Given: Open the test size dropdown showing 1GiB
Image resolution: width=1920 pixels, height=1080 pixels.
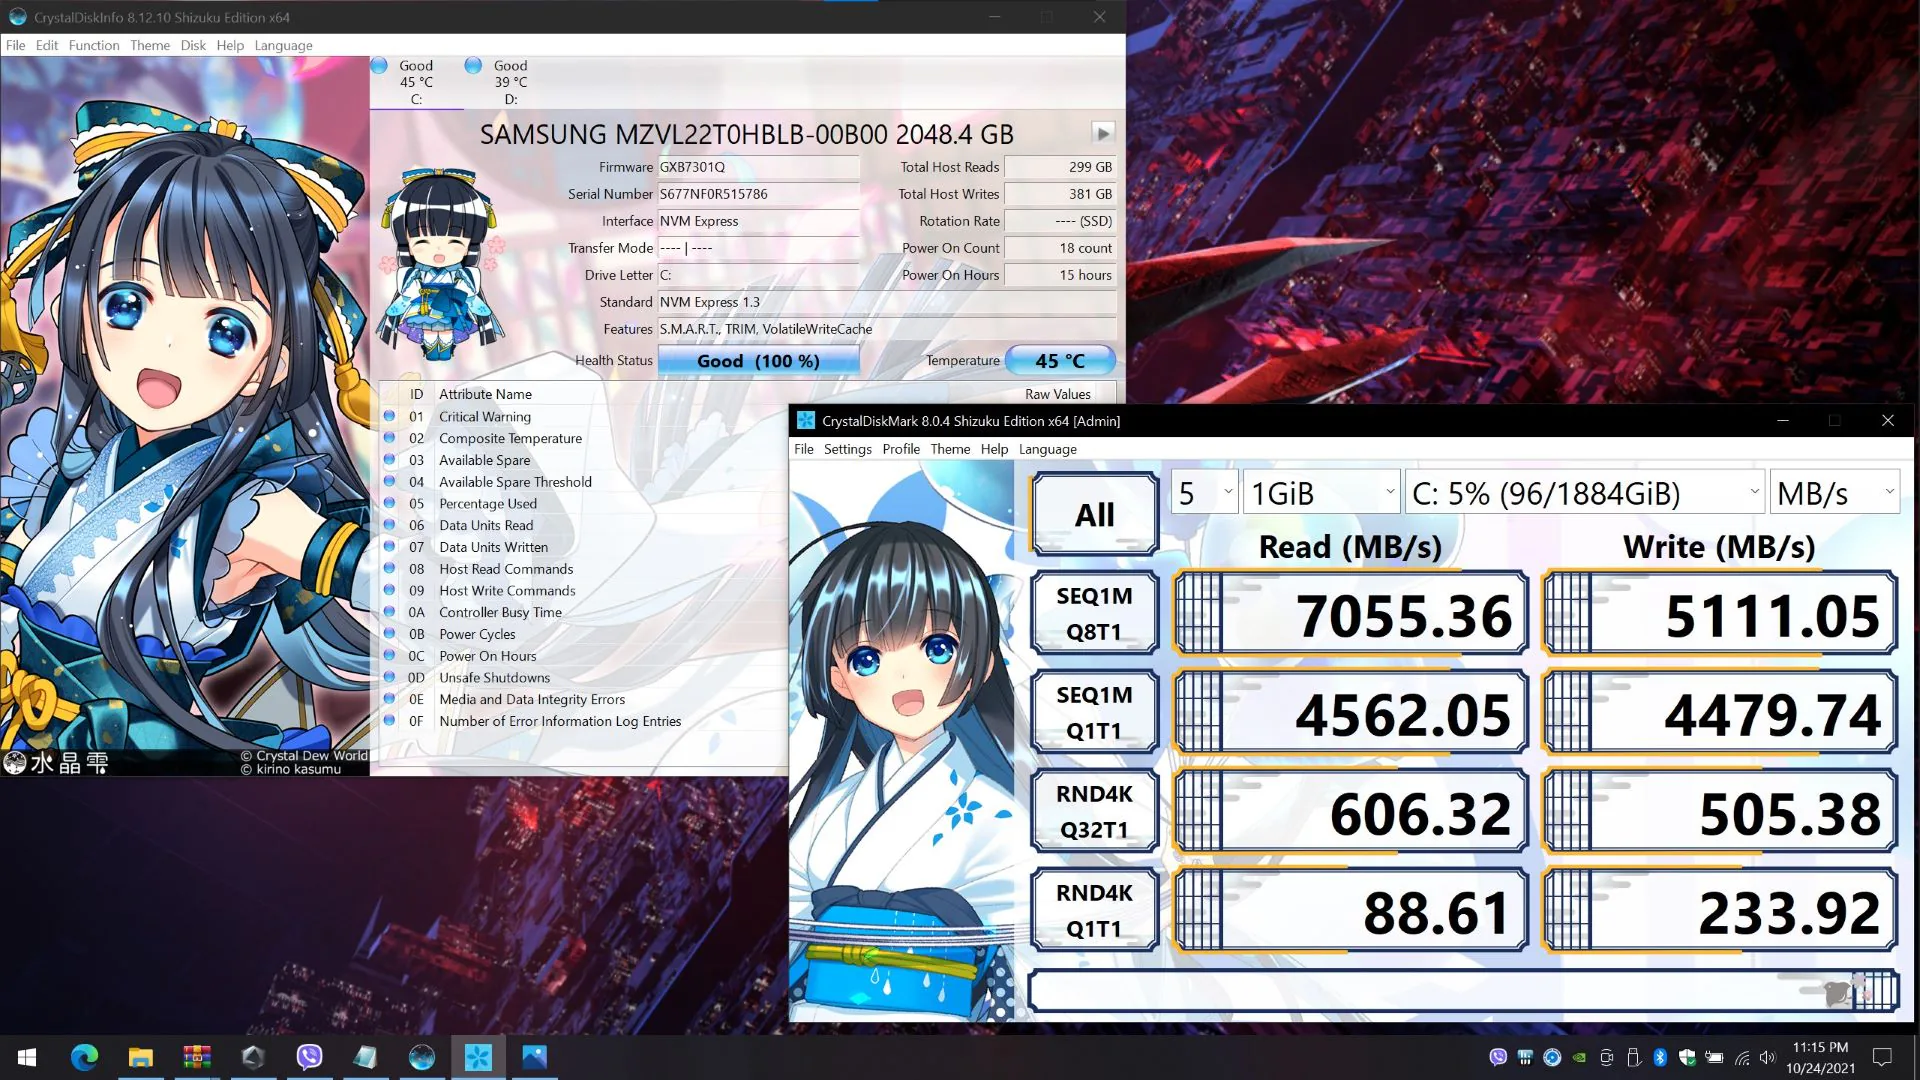Looking at the screenshot, I should 1320,493.
